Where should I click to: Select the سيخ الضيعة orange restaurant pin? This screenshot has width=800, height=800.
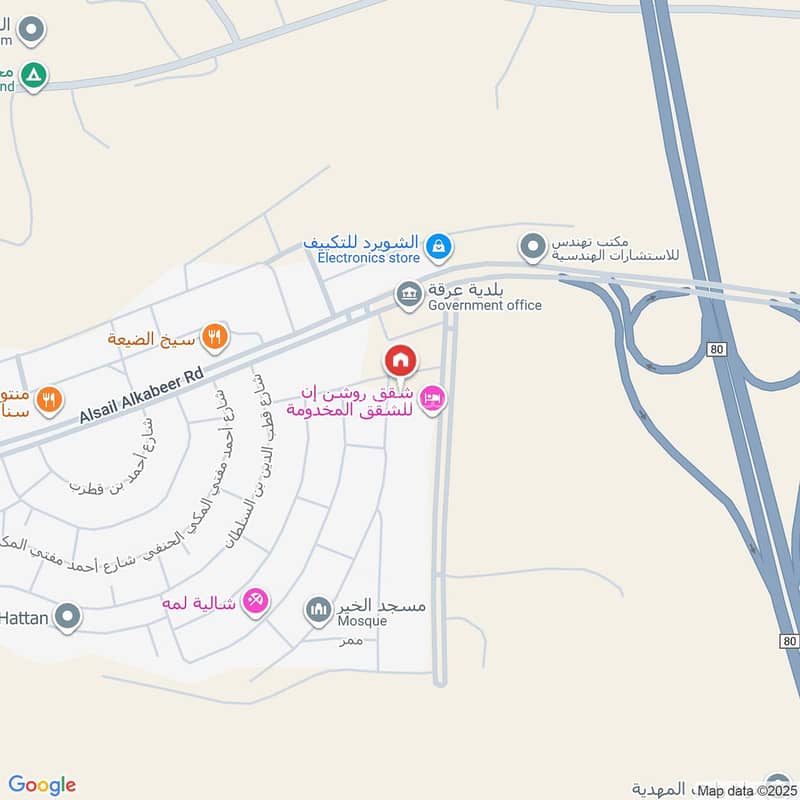coord(214,338)
